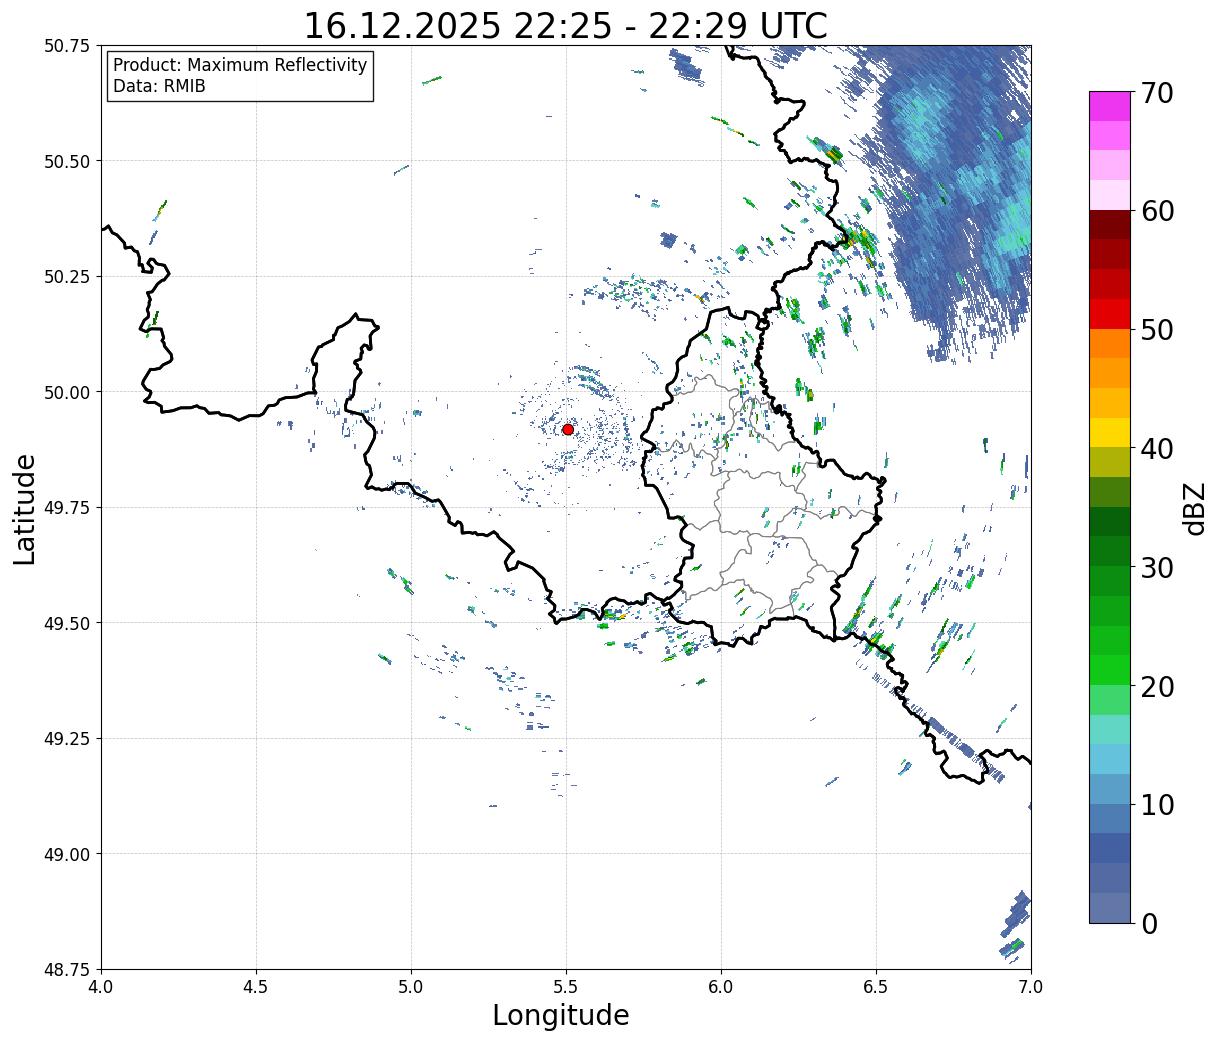
Task: Click the topmost magenta colorbar segment
Action: pyautogui.click(x=1109, y=106)
